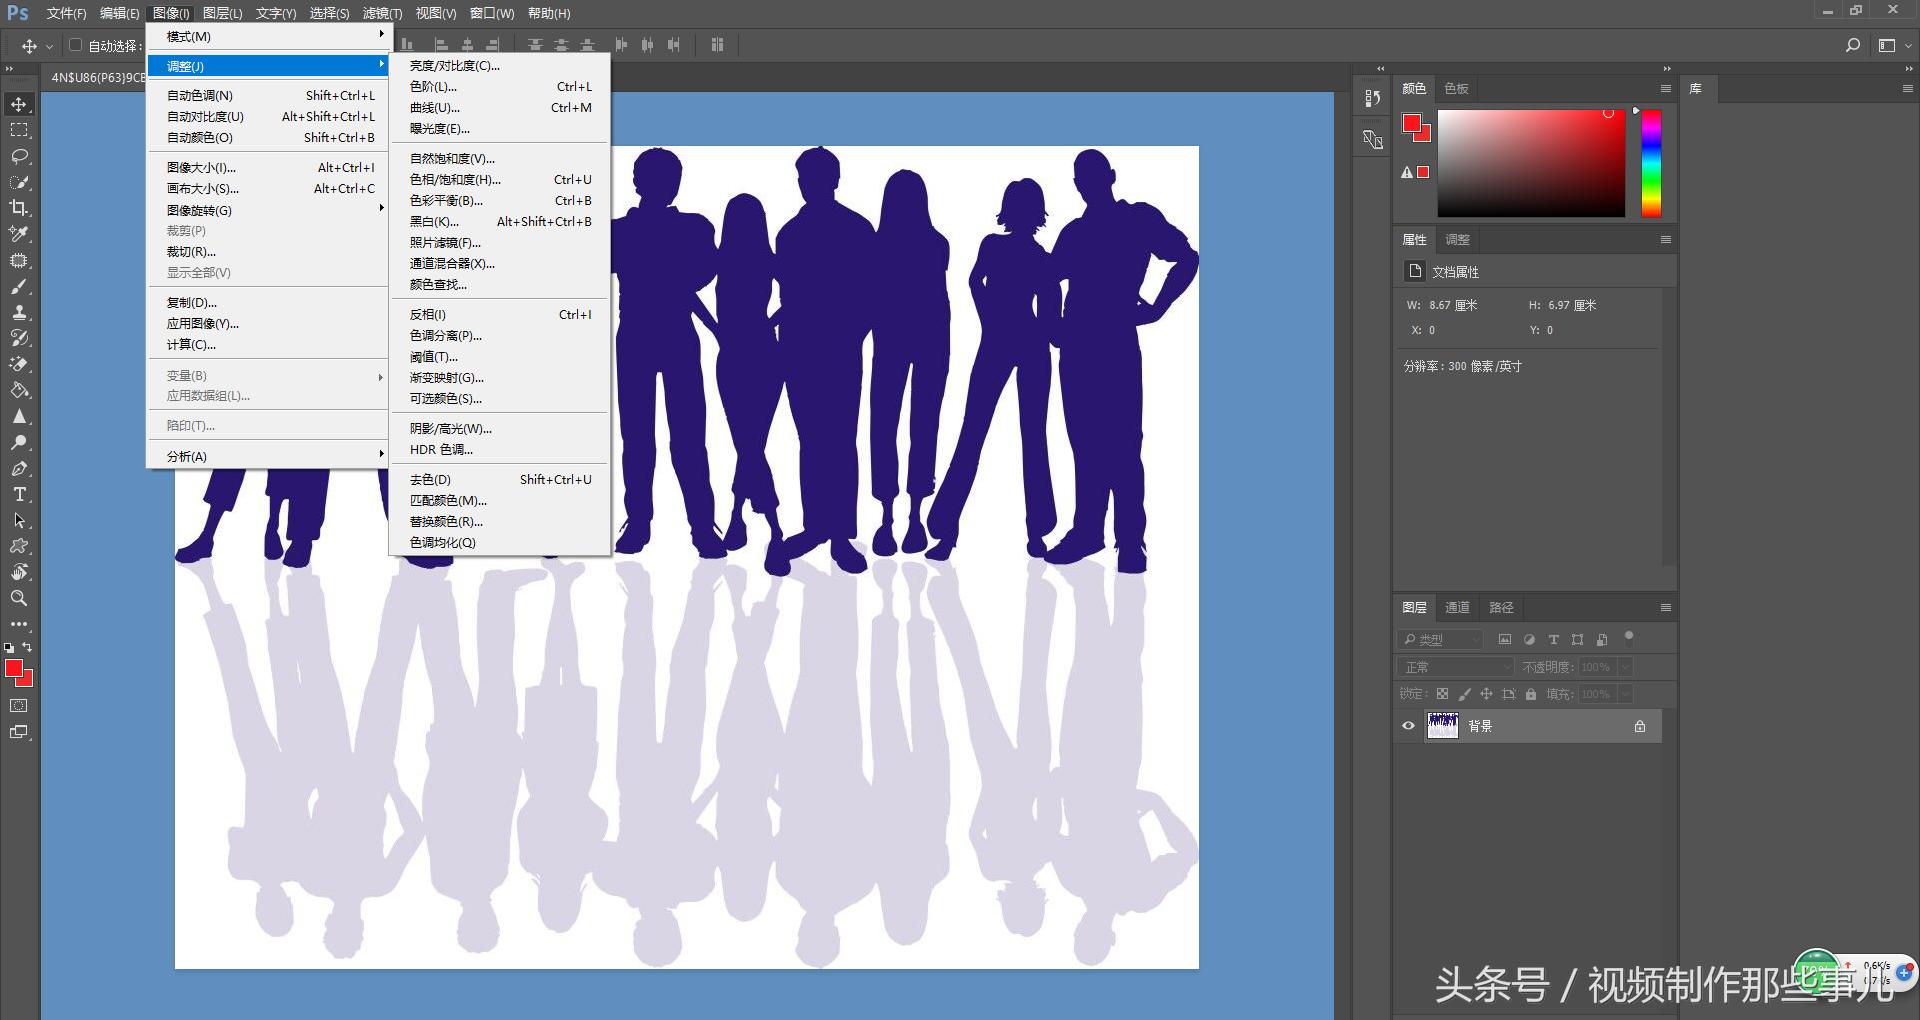
Task: Select the Lasso tool
Action: (x=19, y=156)
